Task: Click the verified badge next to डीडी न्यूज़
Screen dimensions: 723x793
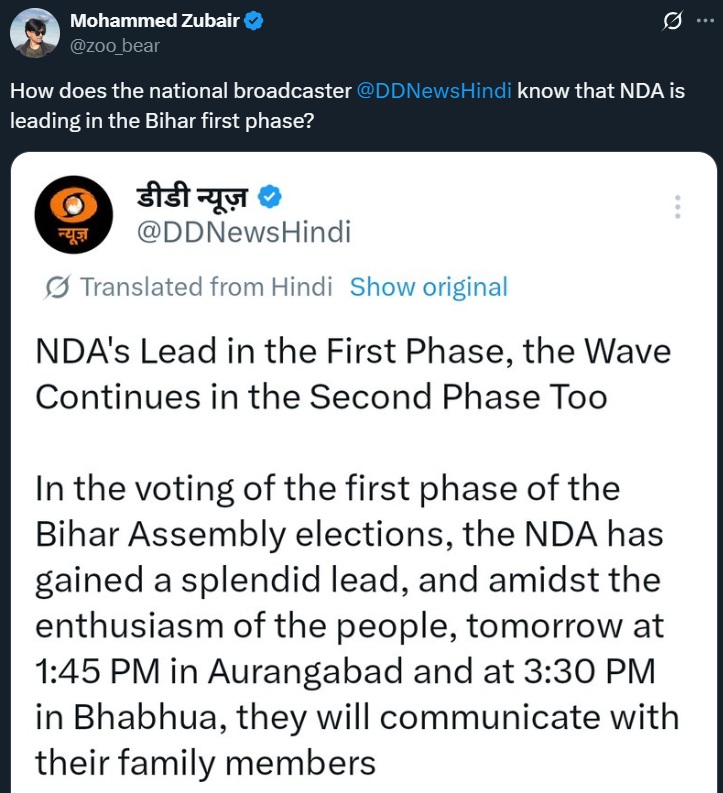Action: coord(270,196)
